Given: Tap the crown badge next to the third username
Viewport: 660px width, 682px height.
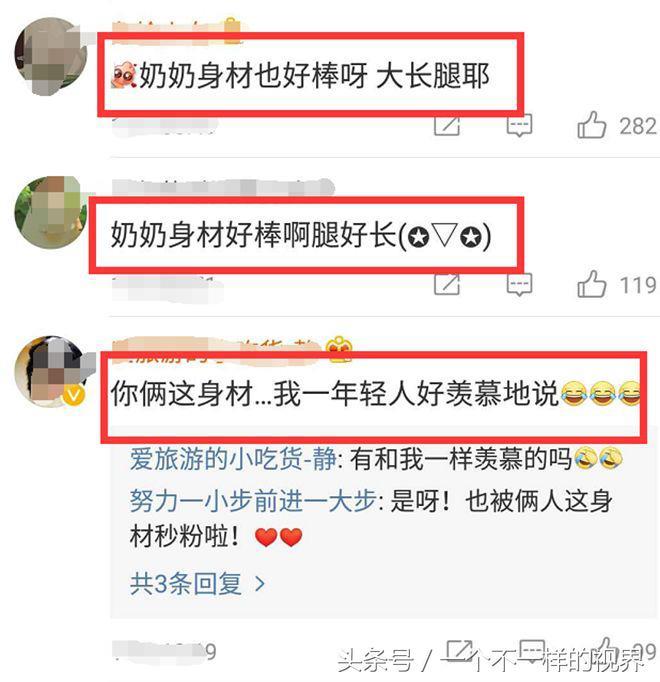Looking at the screenshot, I should pos(339,346).
